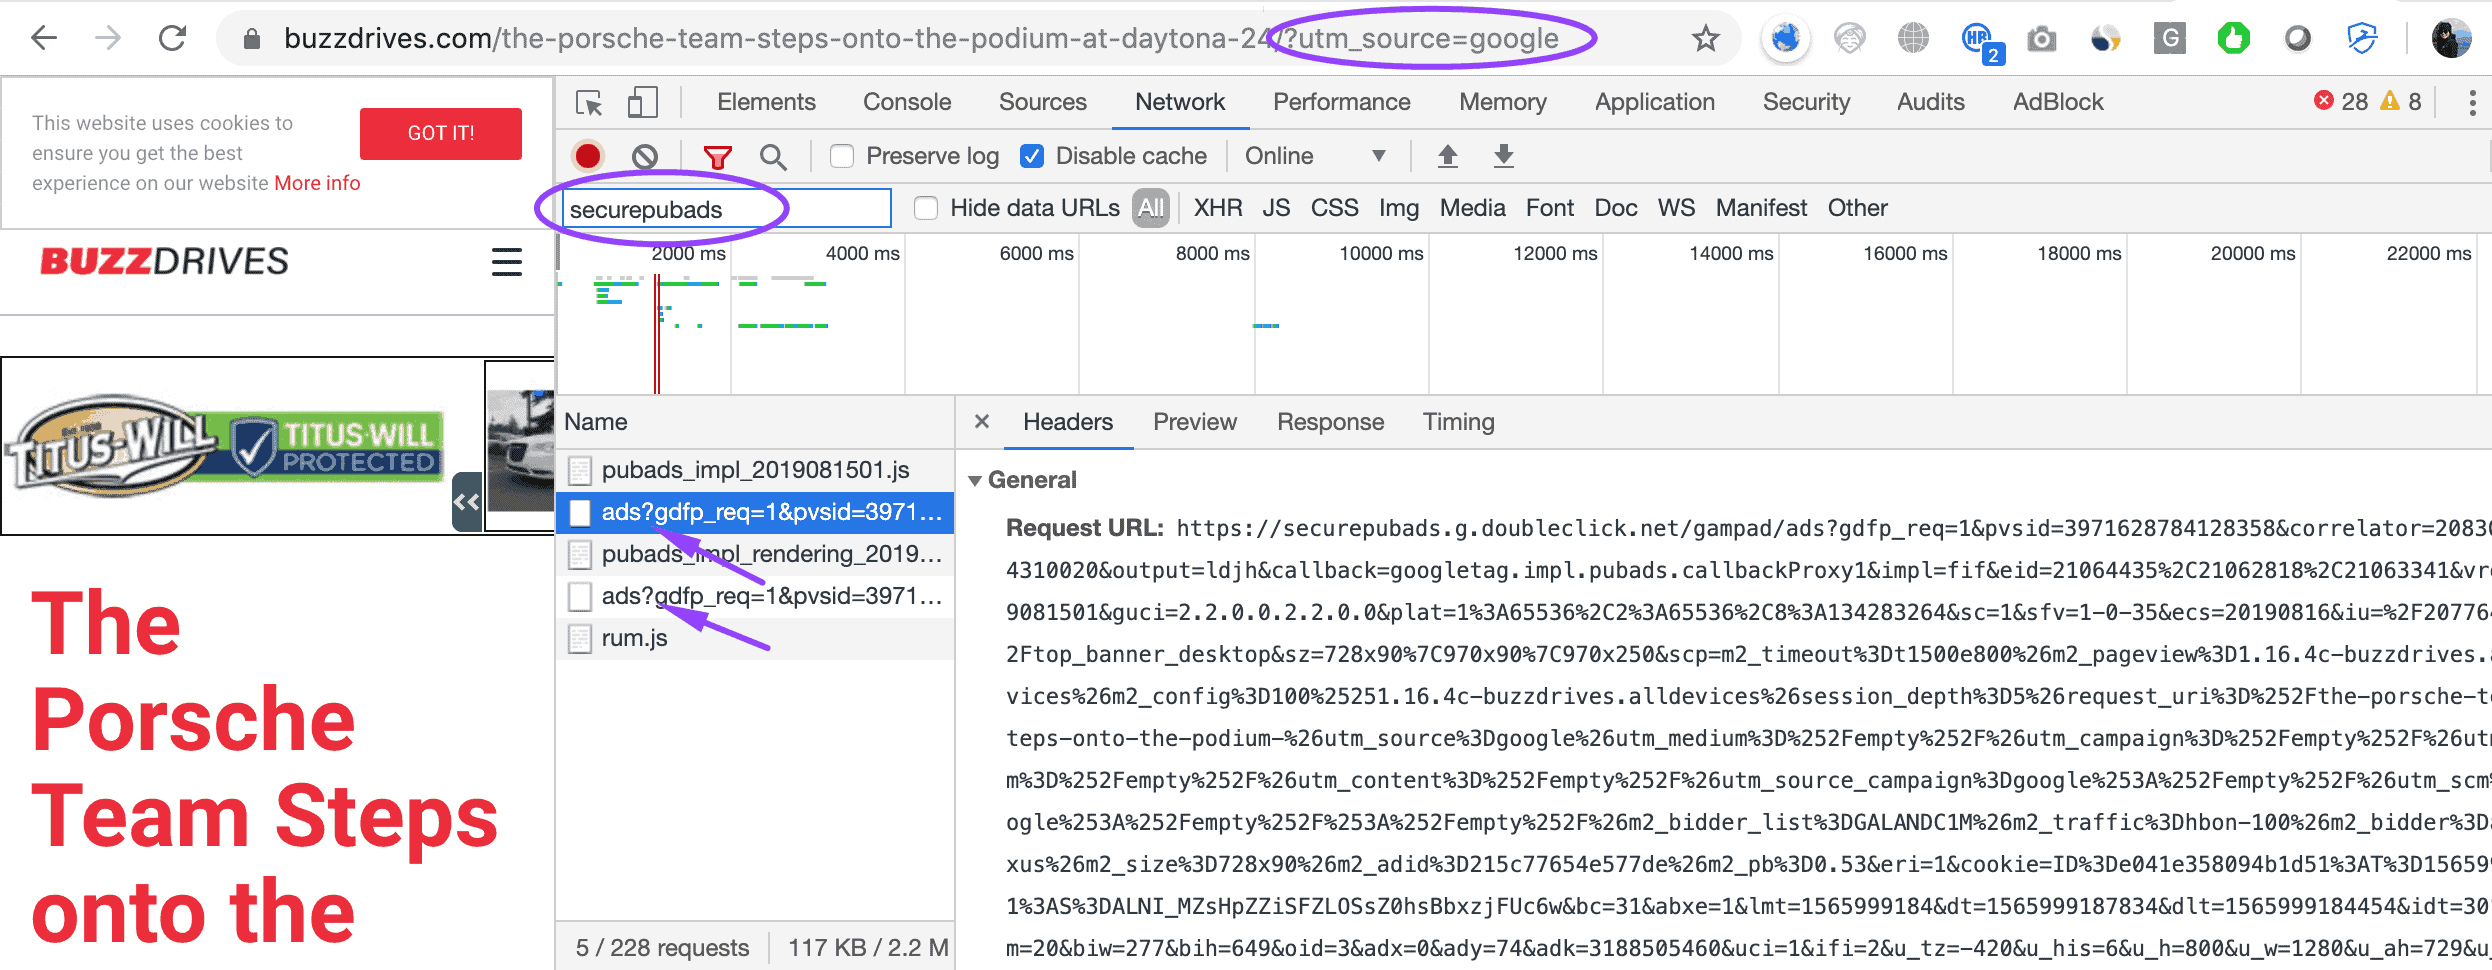Select the All filter type

click(x=1151, y=208)
